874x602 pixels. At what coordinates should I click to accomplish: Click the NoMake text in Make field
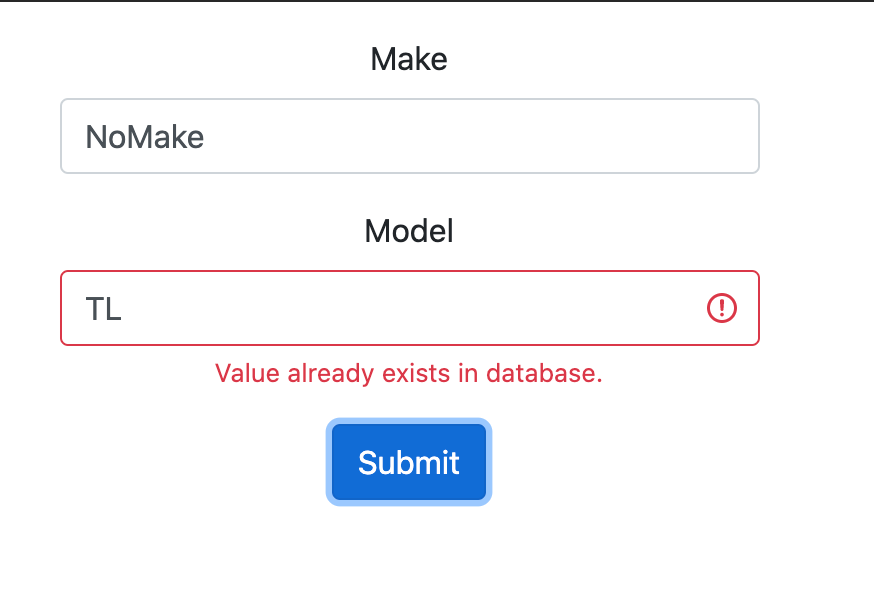pyautogui.click(x=145, y=137)
